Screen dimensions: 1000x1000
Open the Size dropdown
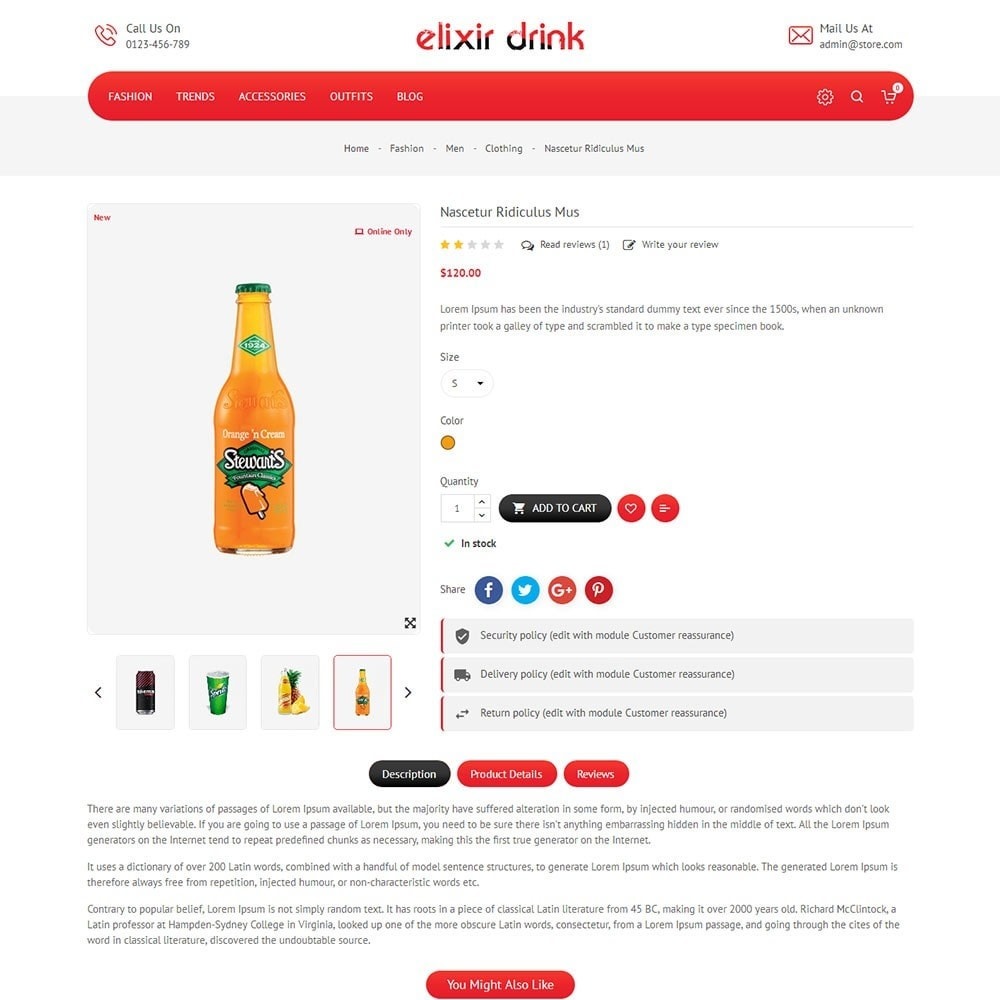[x=466, y=383]
